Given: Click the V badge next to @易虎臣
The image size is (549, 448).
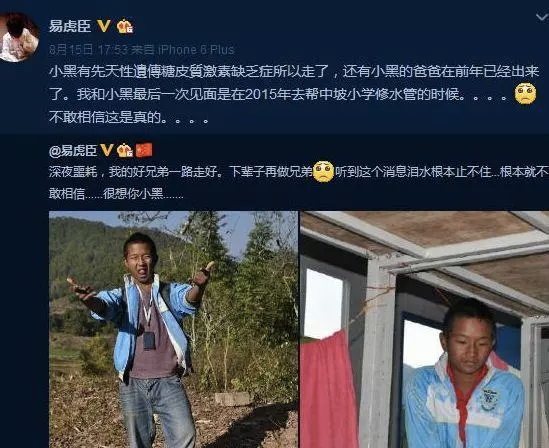Looking at the screenshot, I should [x=107, y=150].
